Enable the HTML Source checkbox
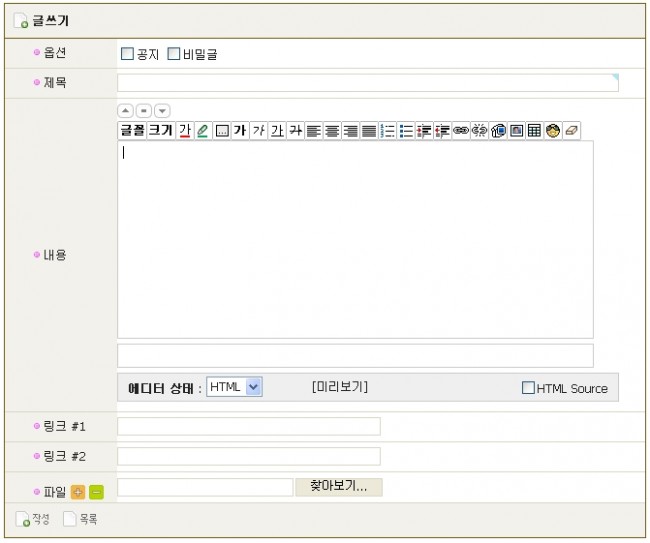The width and height of the screenshot is (650, 543). [528, 388]
